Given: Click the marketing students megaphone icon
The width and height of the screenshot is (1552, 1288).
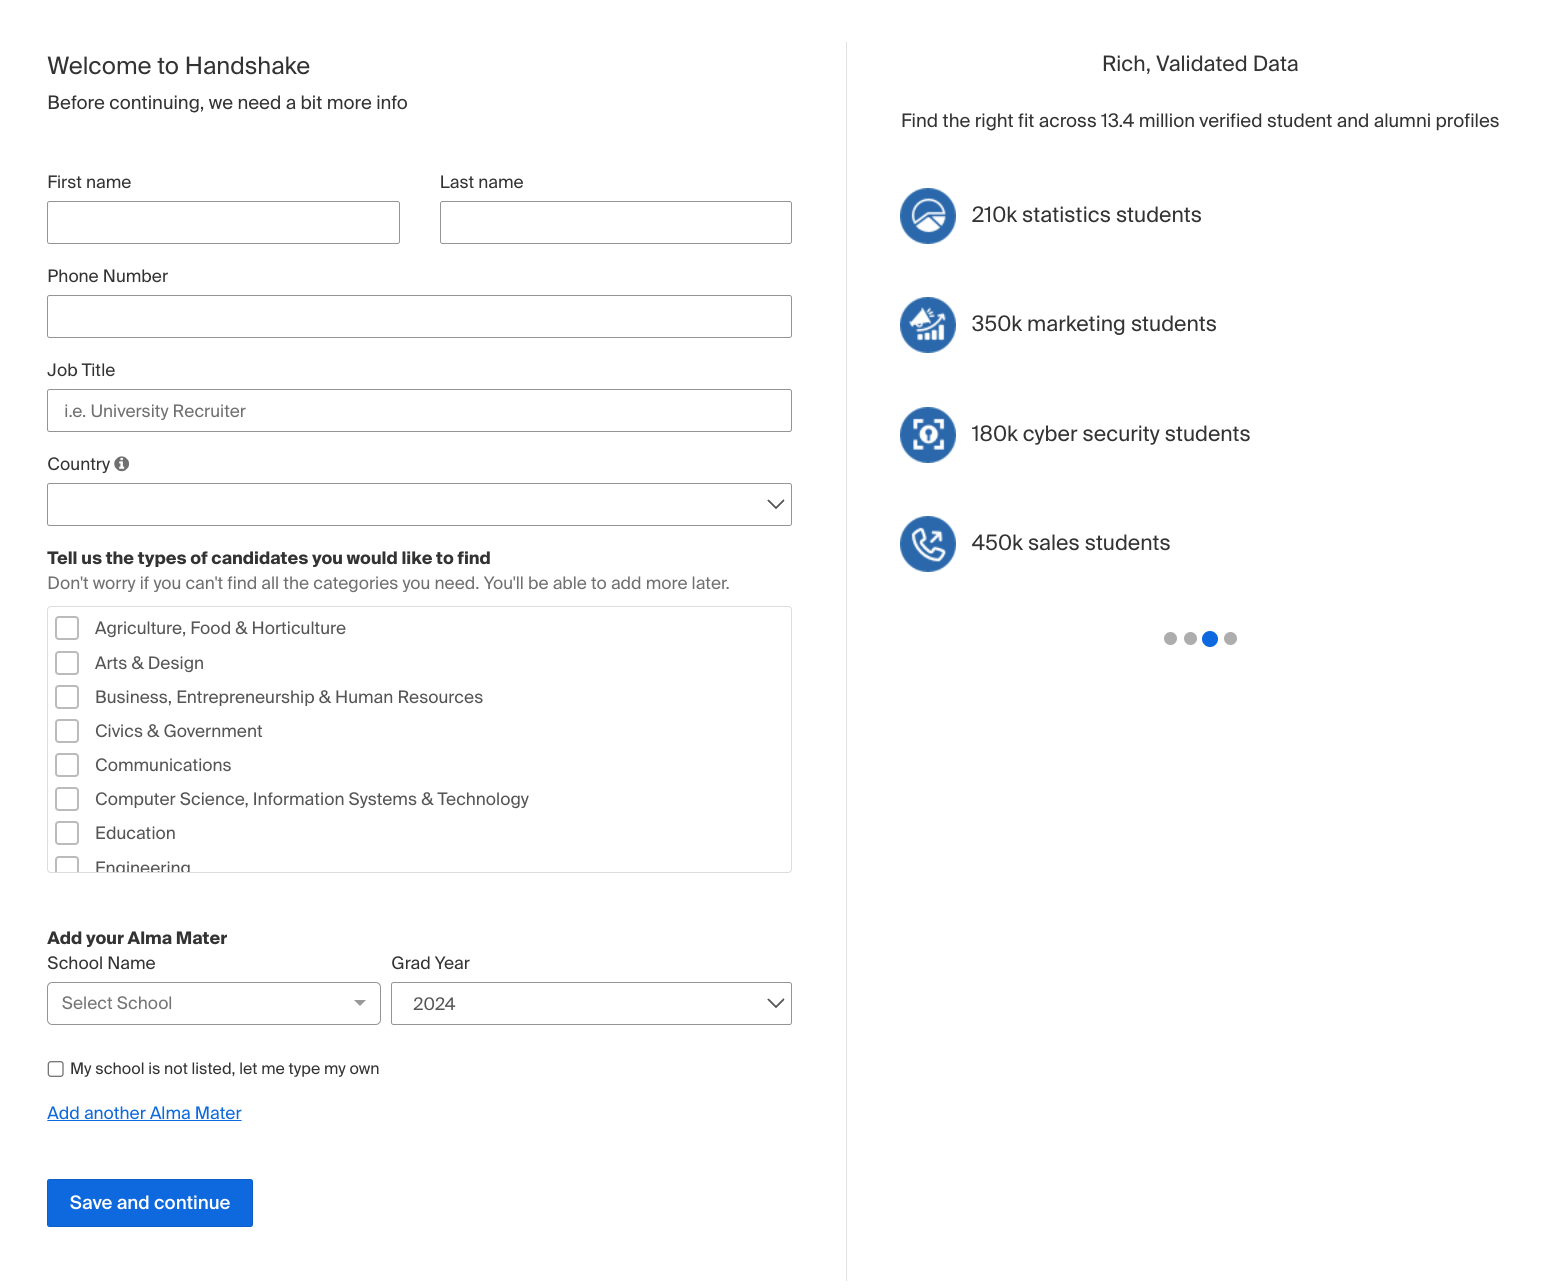Looking at the screenshot, I should point(927,325).
